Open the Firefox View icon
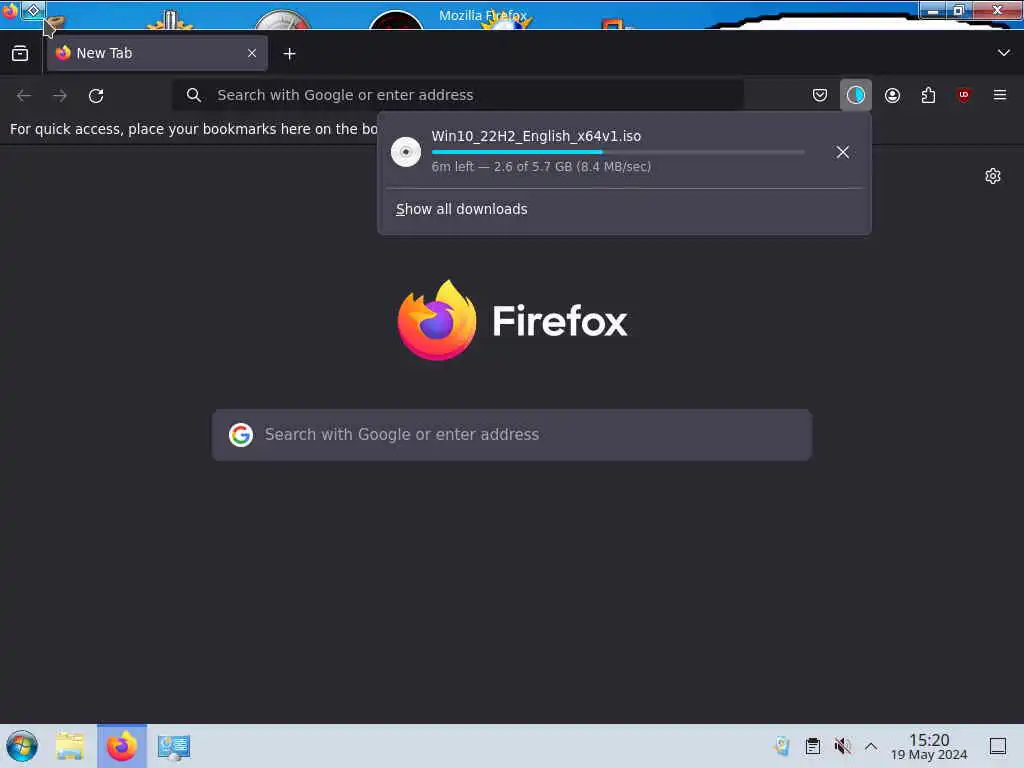Screen dimensions: 1024x768 pos(20,54)
